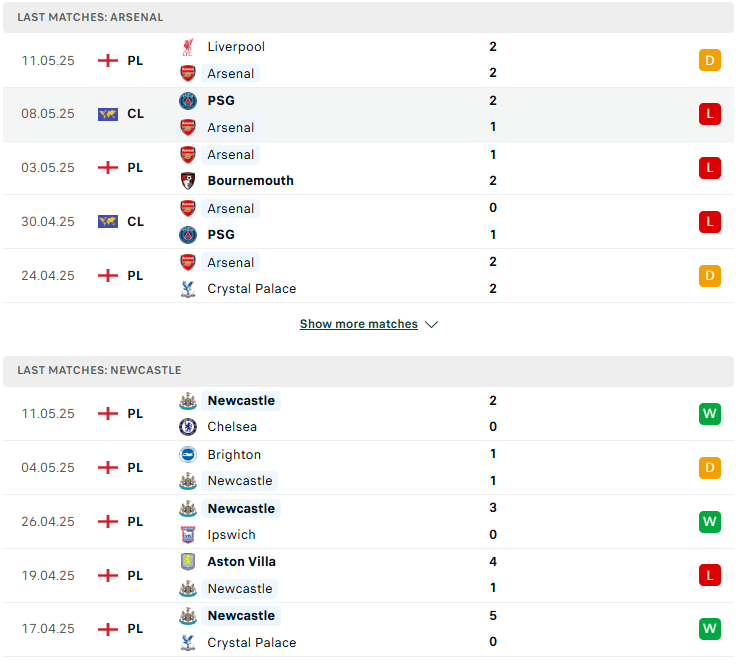Click Crystal Palace crest in 17.04.25 match

(x=188, y=643)
